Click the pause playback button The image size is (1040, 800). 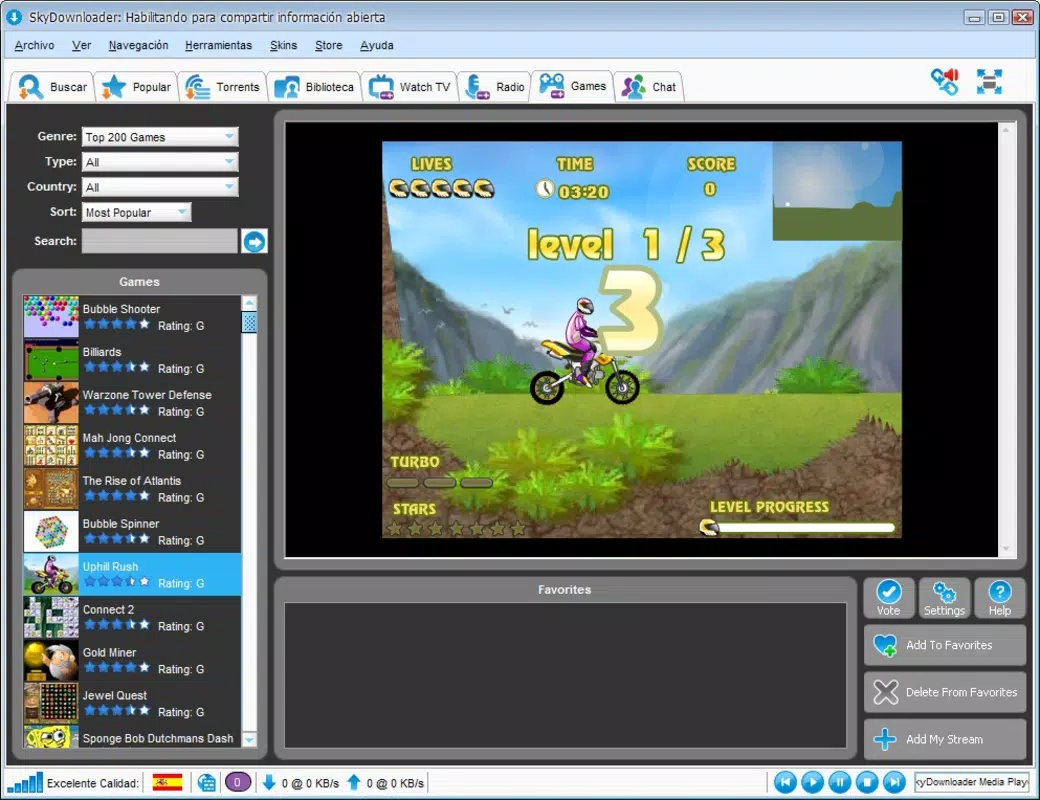(839, 783)
